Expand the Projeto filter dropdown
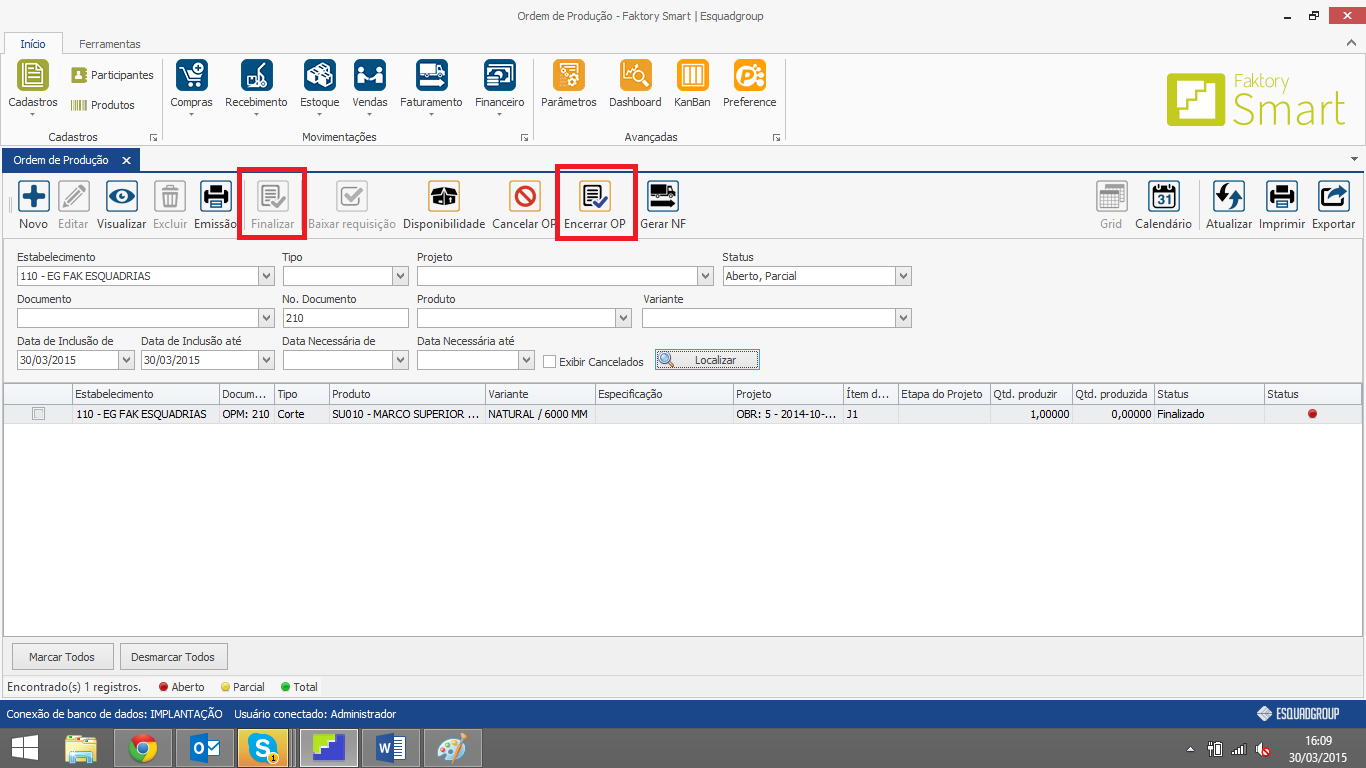1366x768 pixels. (705, 276)
